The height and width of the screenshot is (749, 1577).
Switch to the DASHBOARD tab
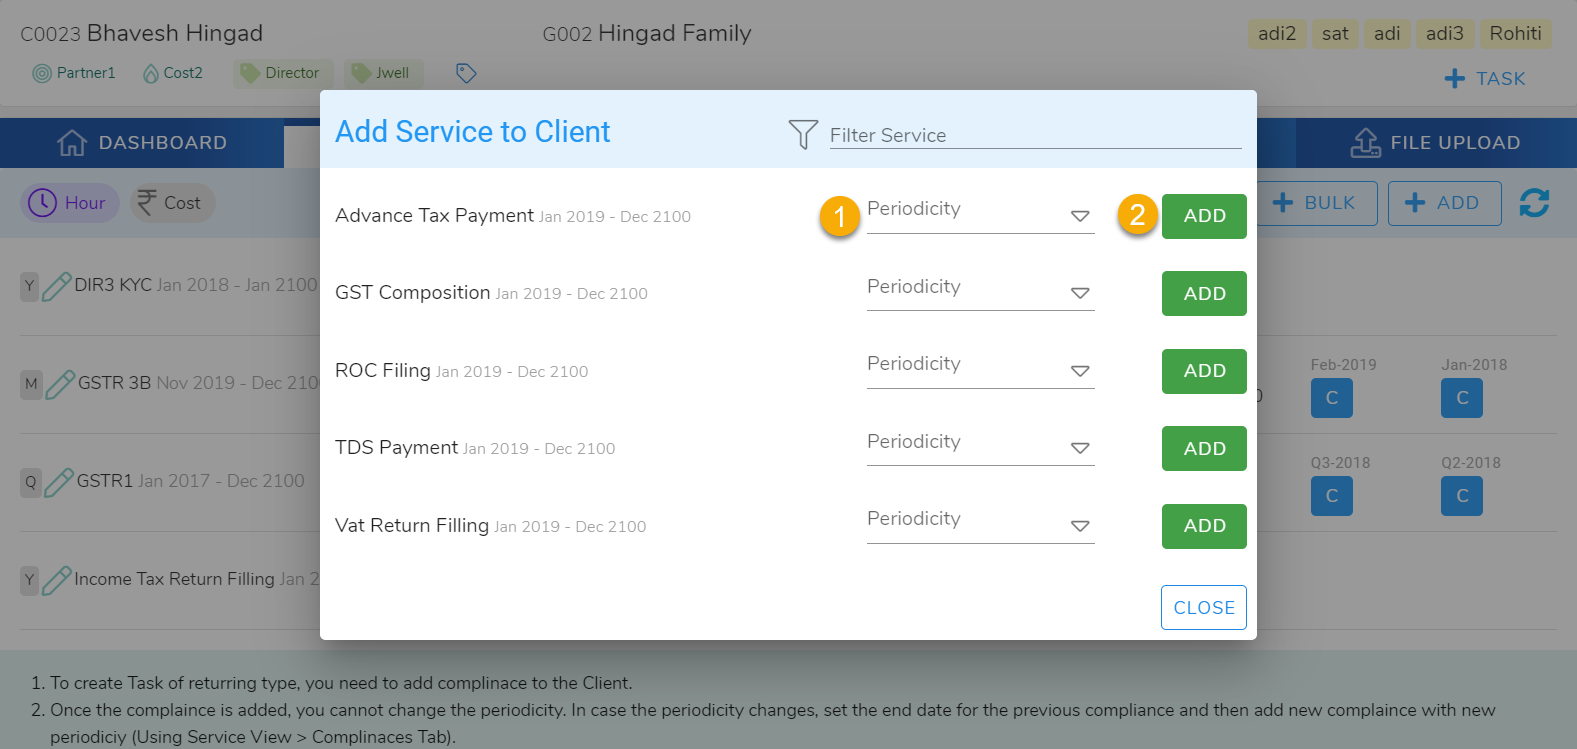point(142,142)
